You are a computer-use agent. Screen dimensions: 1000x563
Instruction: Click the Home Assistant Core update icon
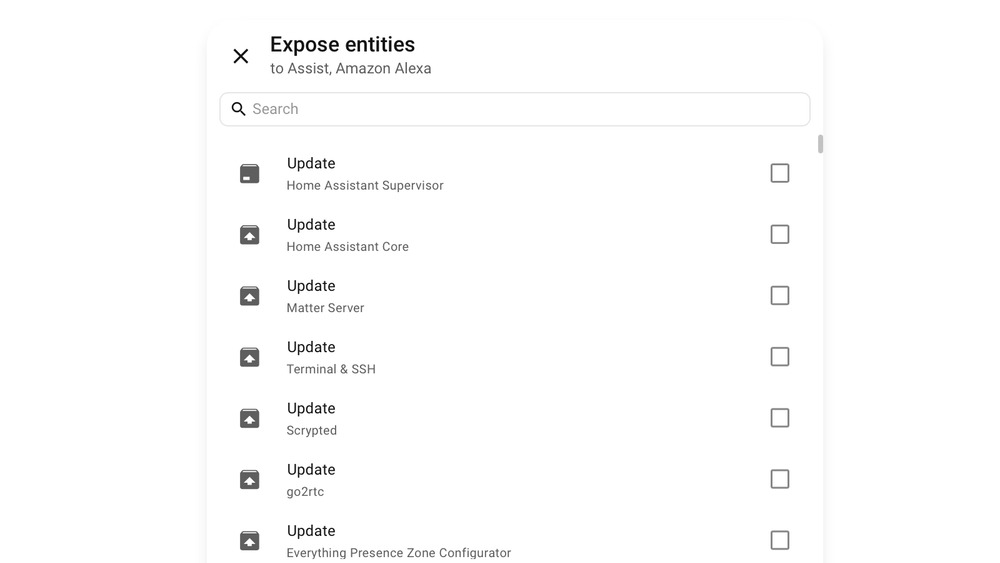tap(249, 235)
